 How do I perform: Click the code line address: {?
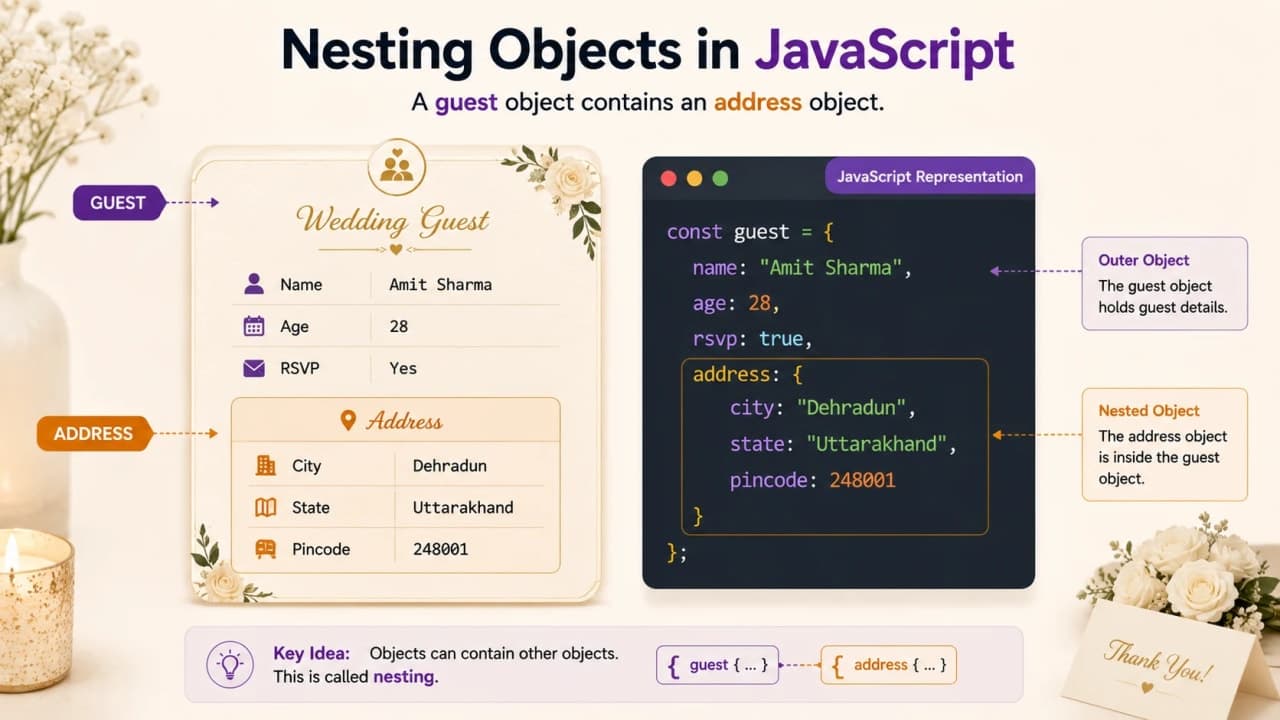point(748,375)
